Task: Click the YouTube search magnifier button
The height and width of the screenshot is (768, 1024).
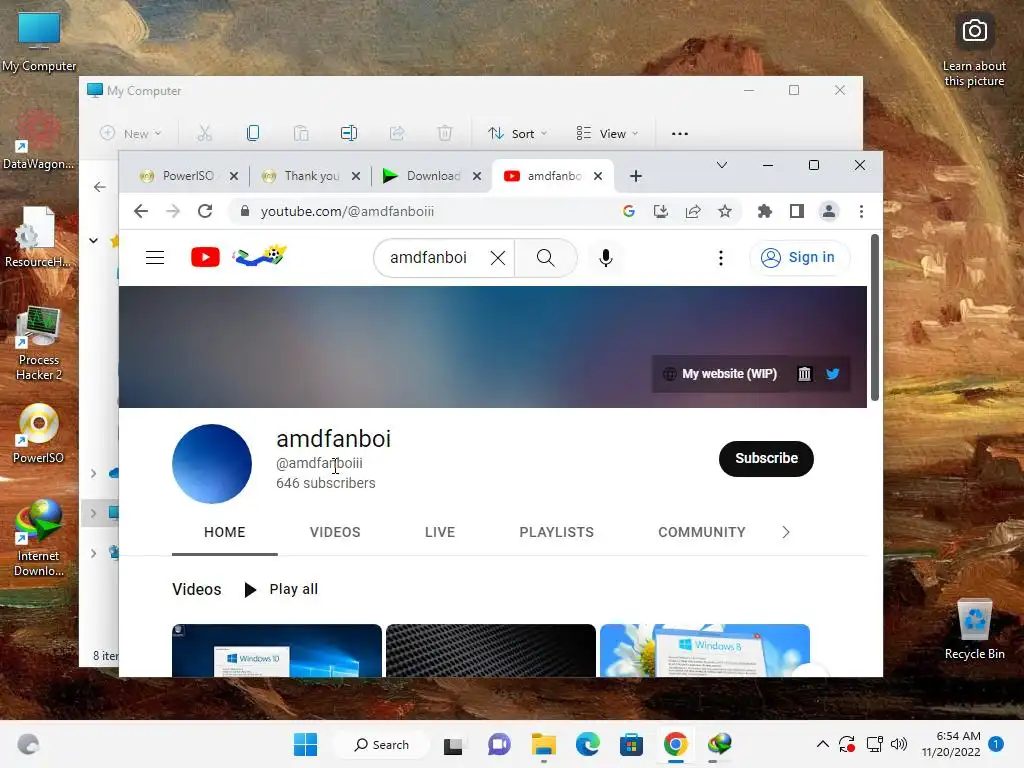Action: [546, 258]
